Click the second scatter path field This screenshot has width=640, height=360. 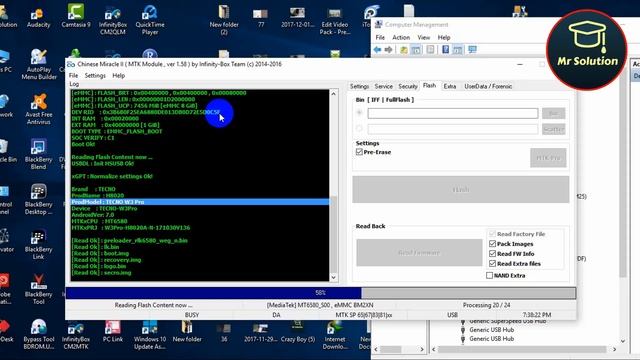(453, 129)
